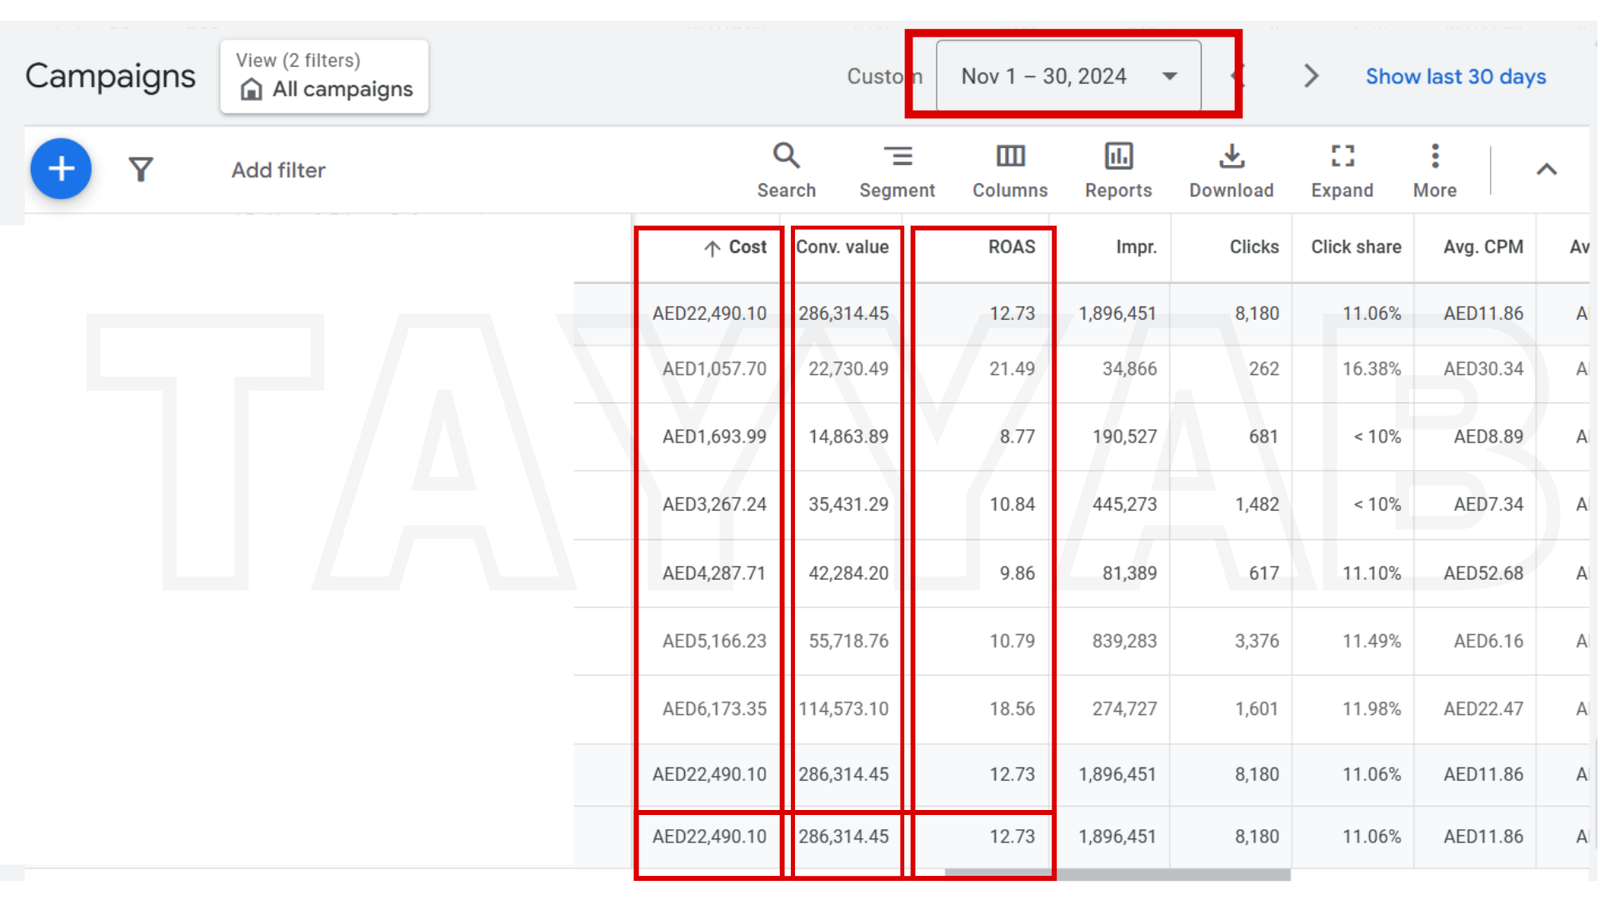Expand the table to full screen
Viewport: 1600px width, 900px height.
1342,170
